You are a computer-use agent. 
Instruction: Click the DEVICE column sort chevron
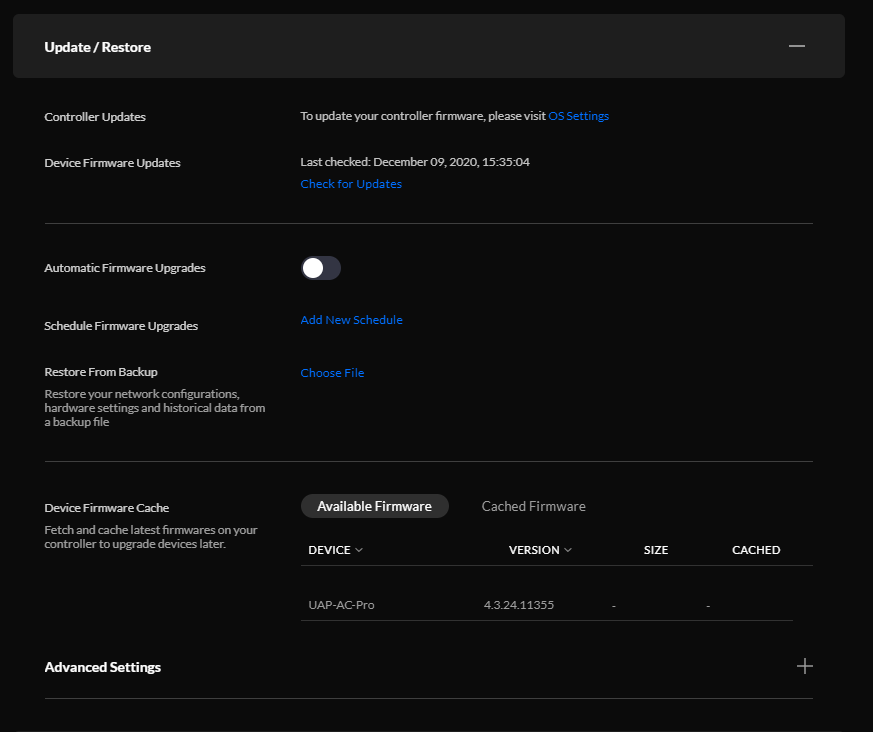click(359, 550)
